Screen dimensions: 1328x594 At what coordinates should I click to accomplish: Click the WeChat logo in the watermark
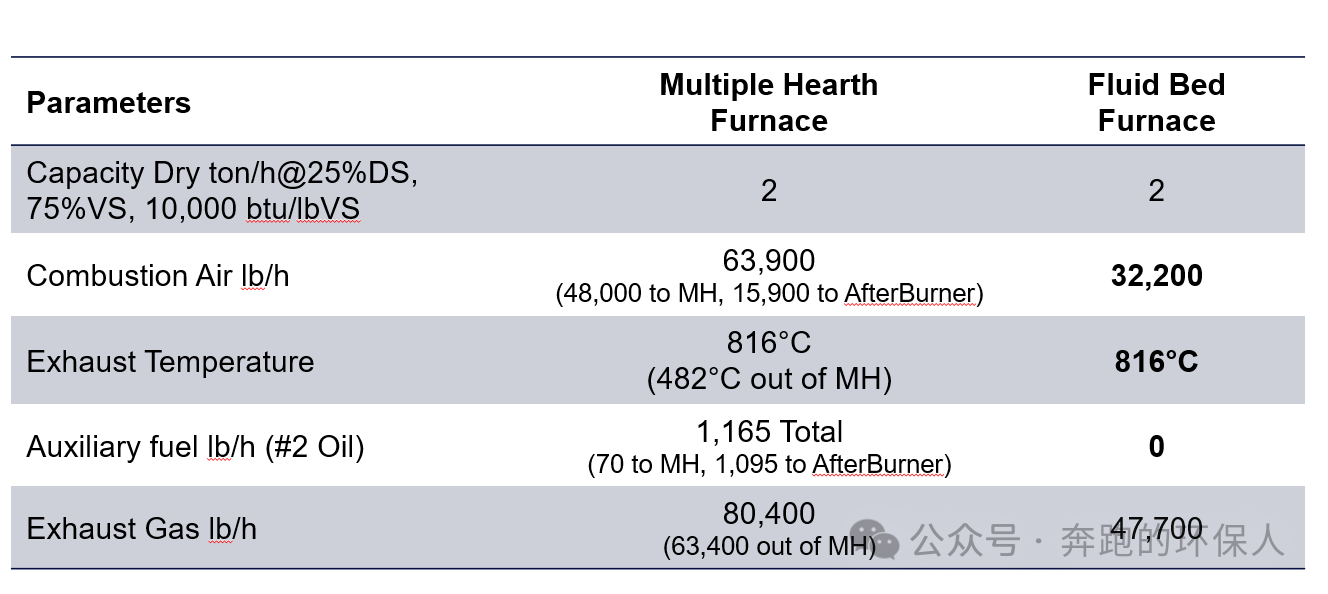pos(874,540)
